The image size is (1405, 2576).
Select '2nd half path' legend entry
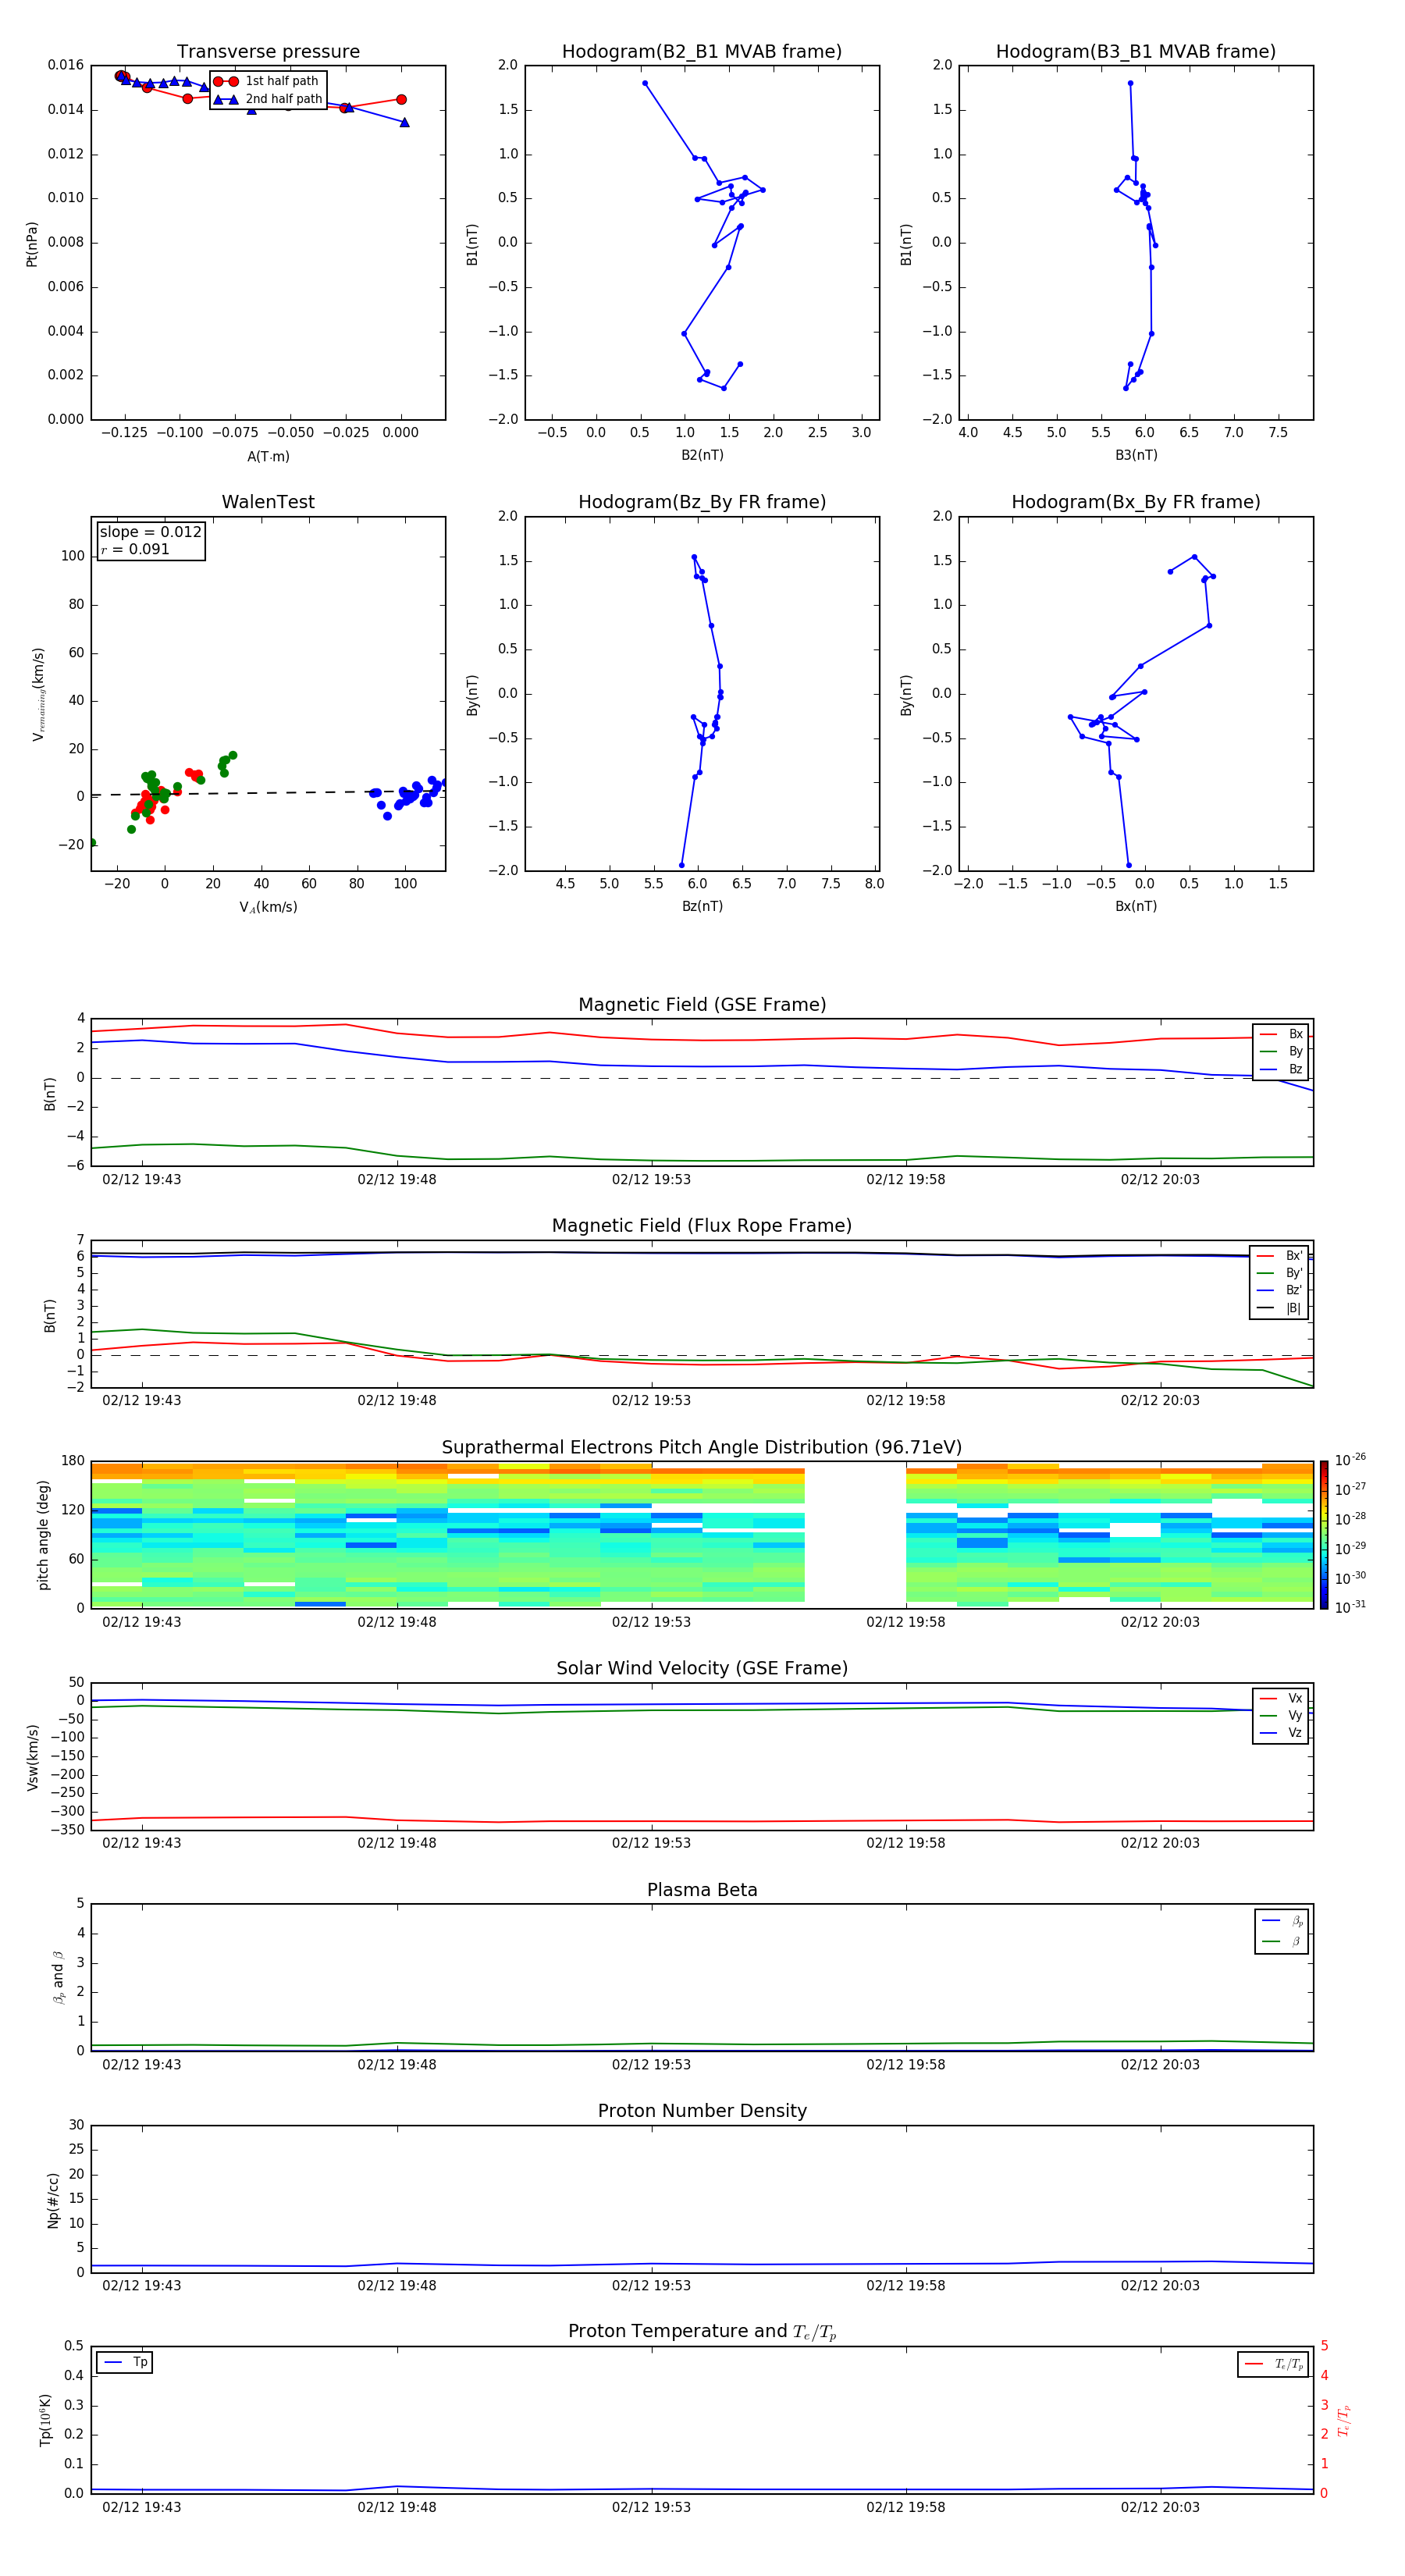[269, 99]
